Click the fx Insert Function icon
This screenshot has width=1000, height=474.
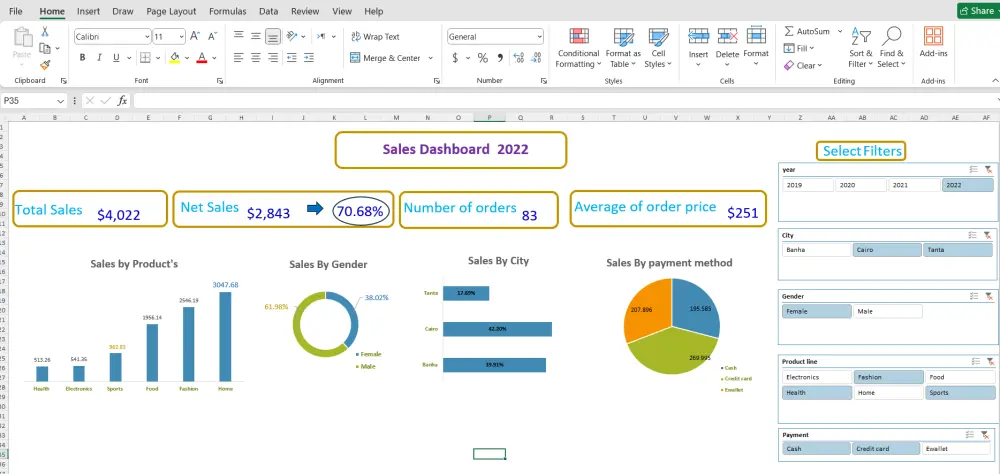pos(122,101)
